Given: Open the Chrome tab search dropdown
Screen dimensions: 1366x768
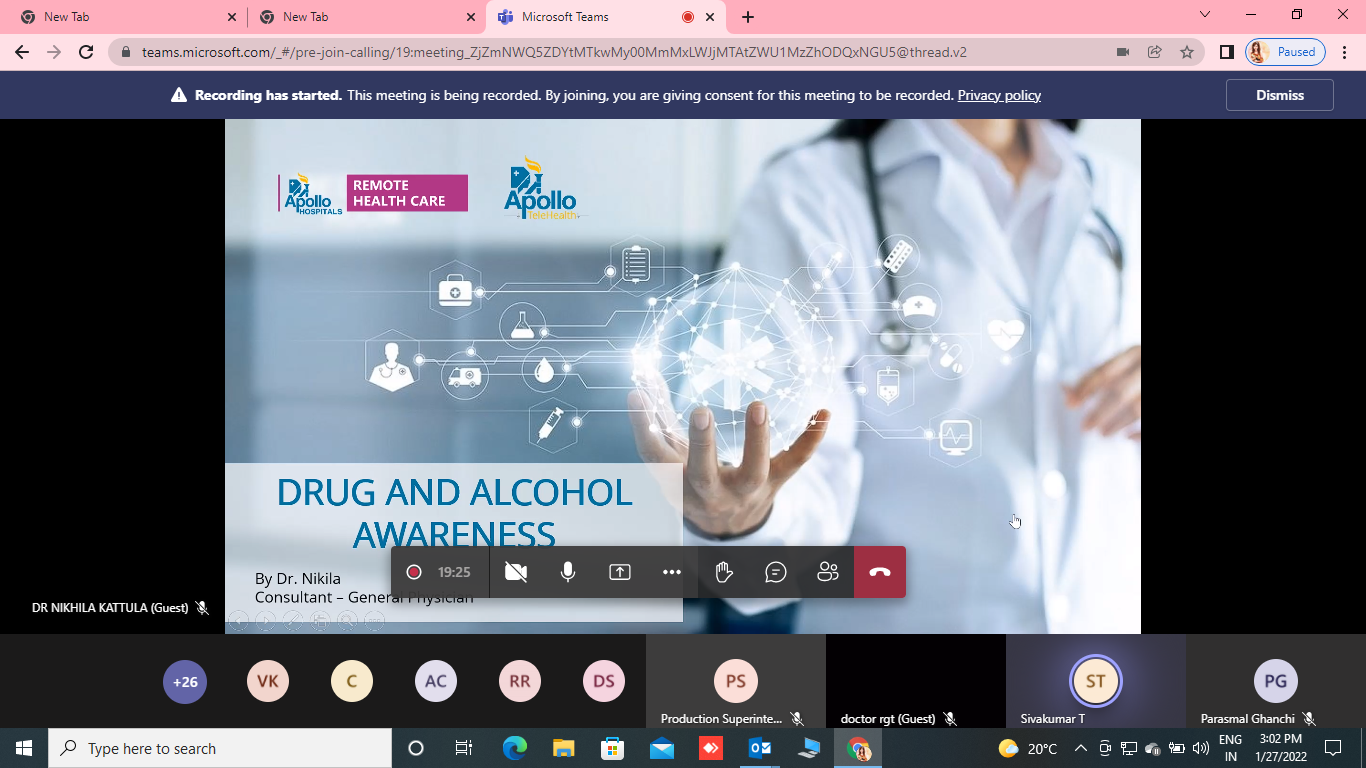Looking at the screenshot, I should tap(1205, 15).
